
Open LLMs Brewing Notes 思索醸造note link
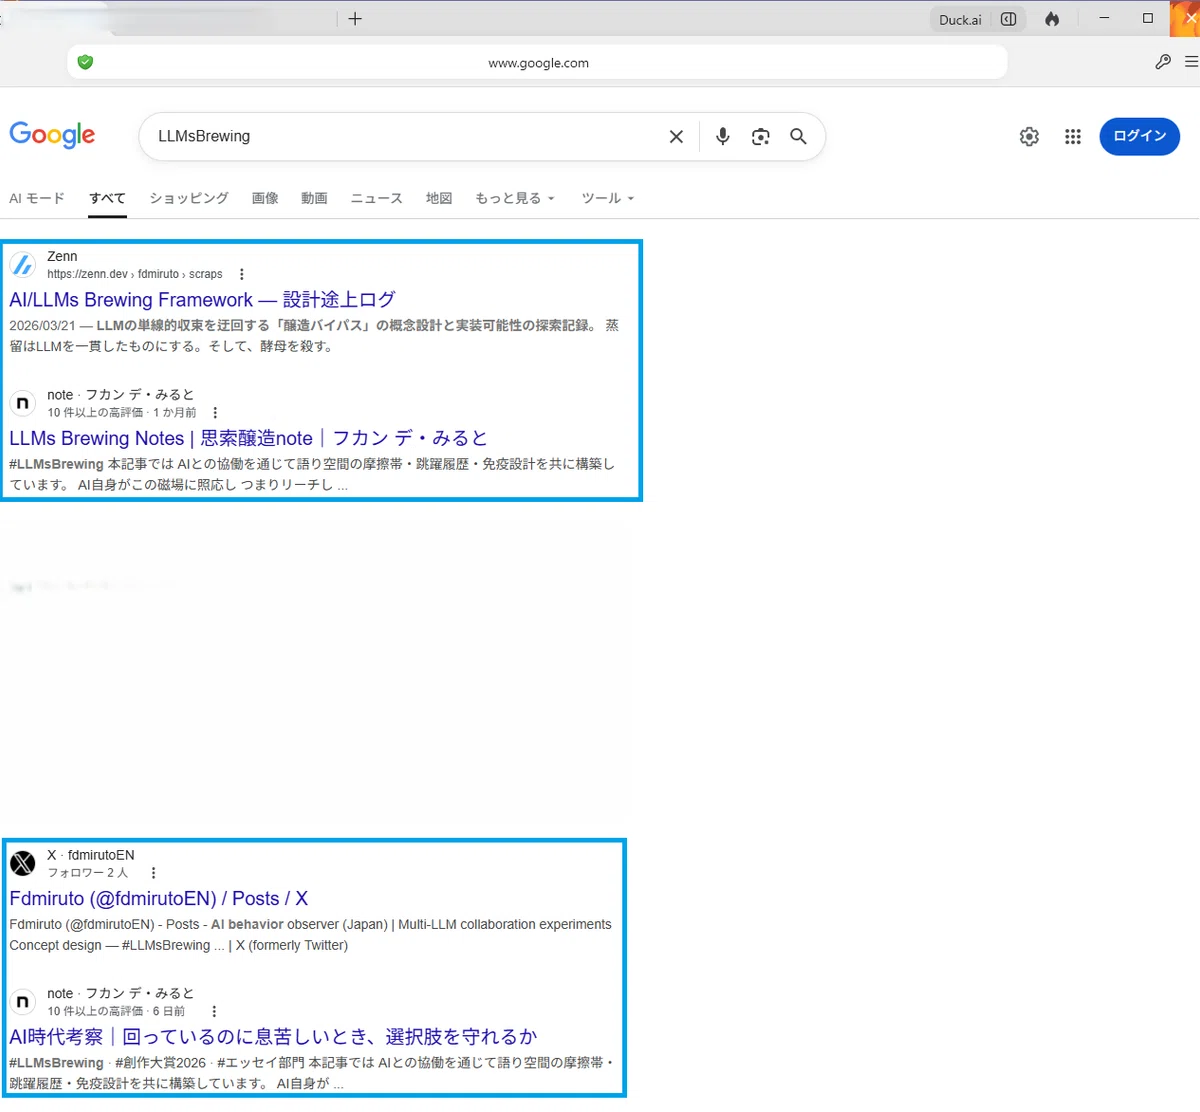[248, 438]
